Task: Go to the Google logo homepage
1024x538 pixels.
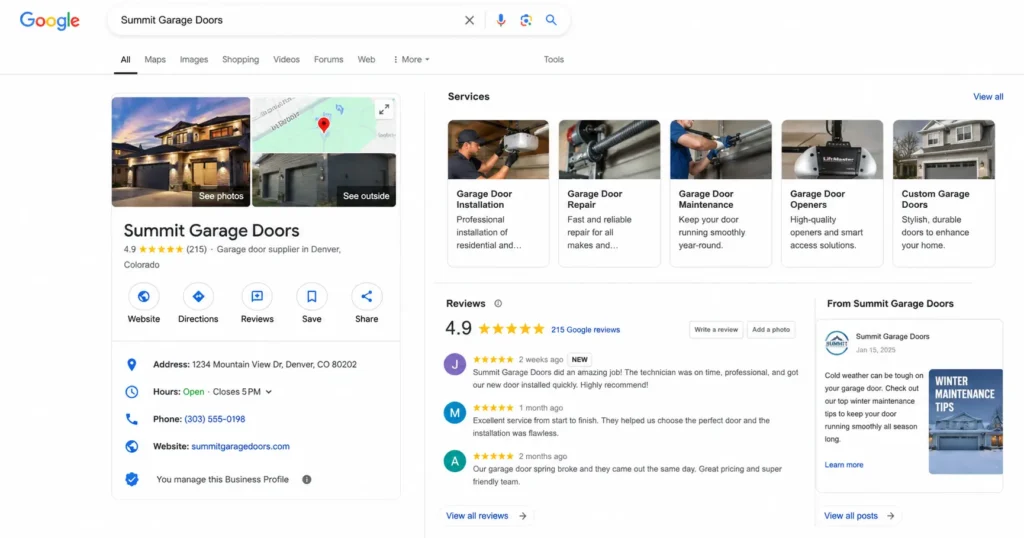Action: point(50,21)
